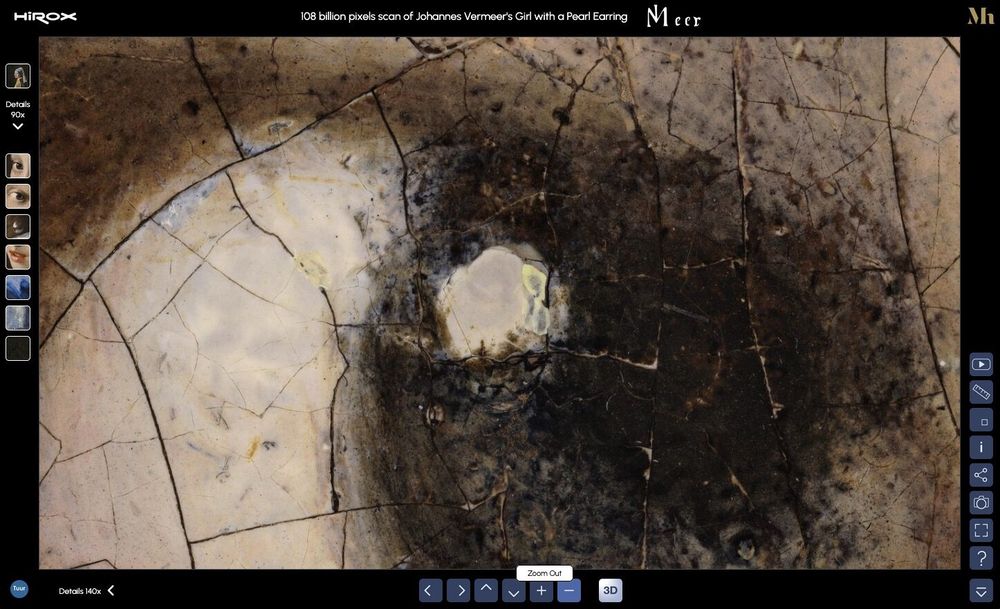1000x609 pixels.
Task: Open the full painting thumbnail
Action: tap(18, 76)
